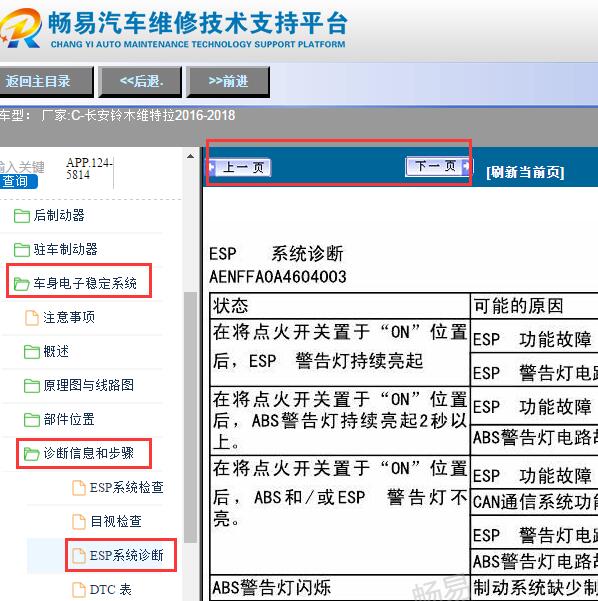The width and height of the screenshot is (598, 601).
Task: Click the 返回主目录 button
Action: coord(45,82)
